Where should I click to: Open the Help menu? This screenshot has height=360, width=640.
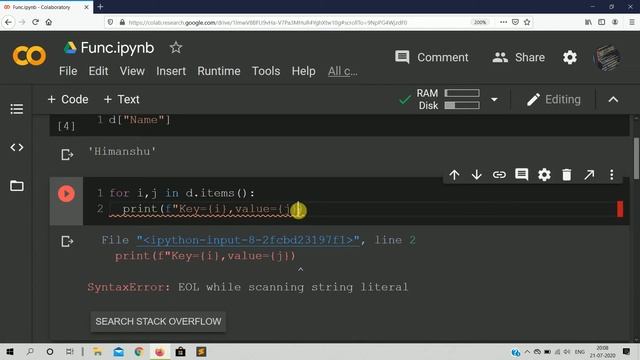pos(303,71)
